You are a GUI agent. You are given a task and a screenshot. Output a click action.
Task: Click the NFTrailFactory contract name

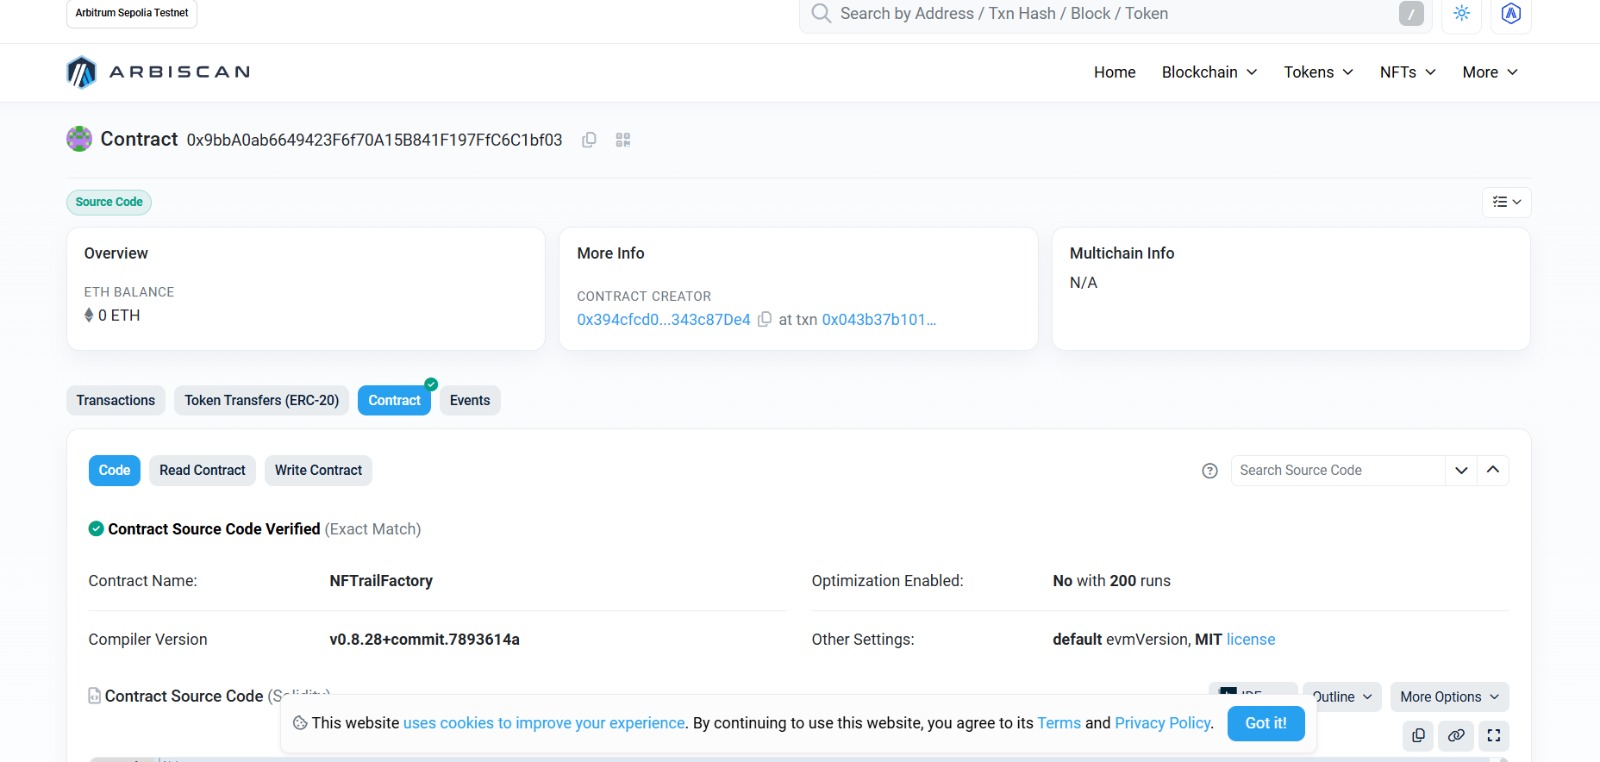click(x=381, y=581)
